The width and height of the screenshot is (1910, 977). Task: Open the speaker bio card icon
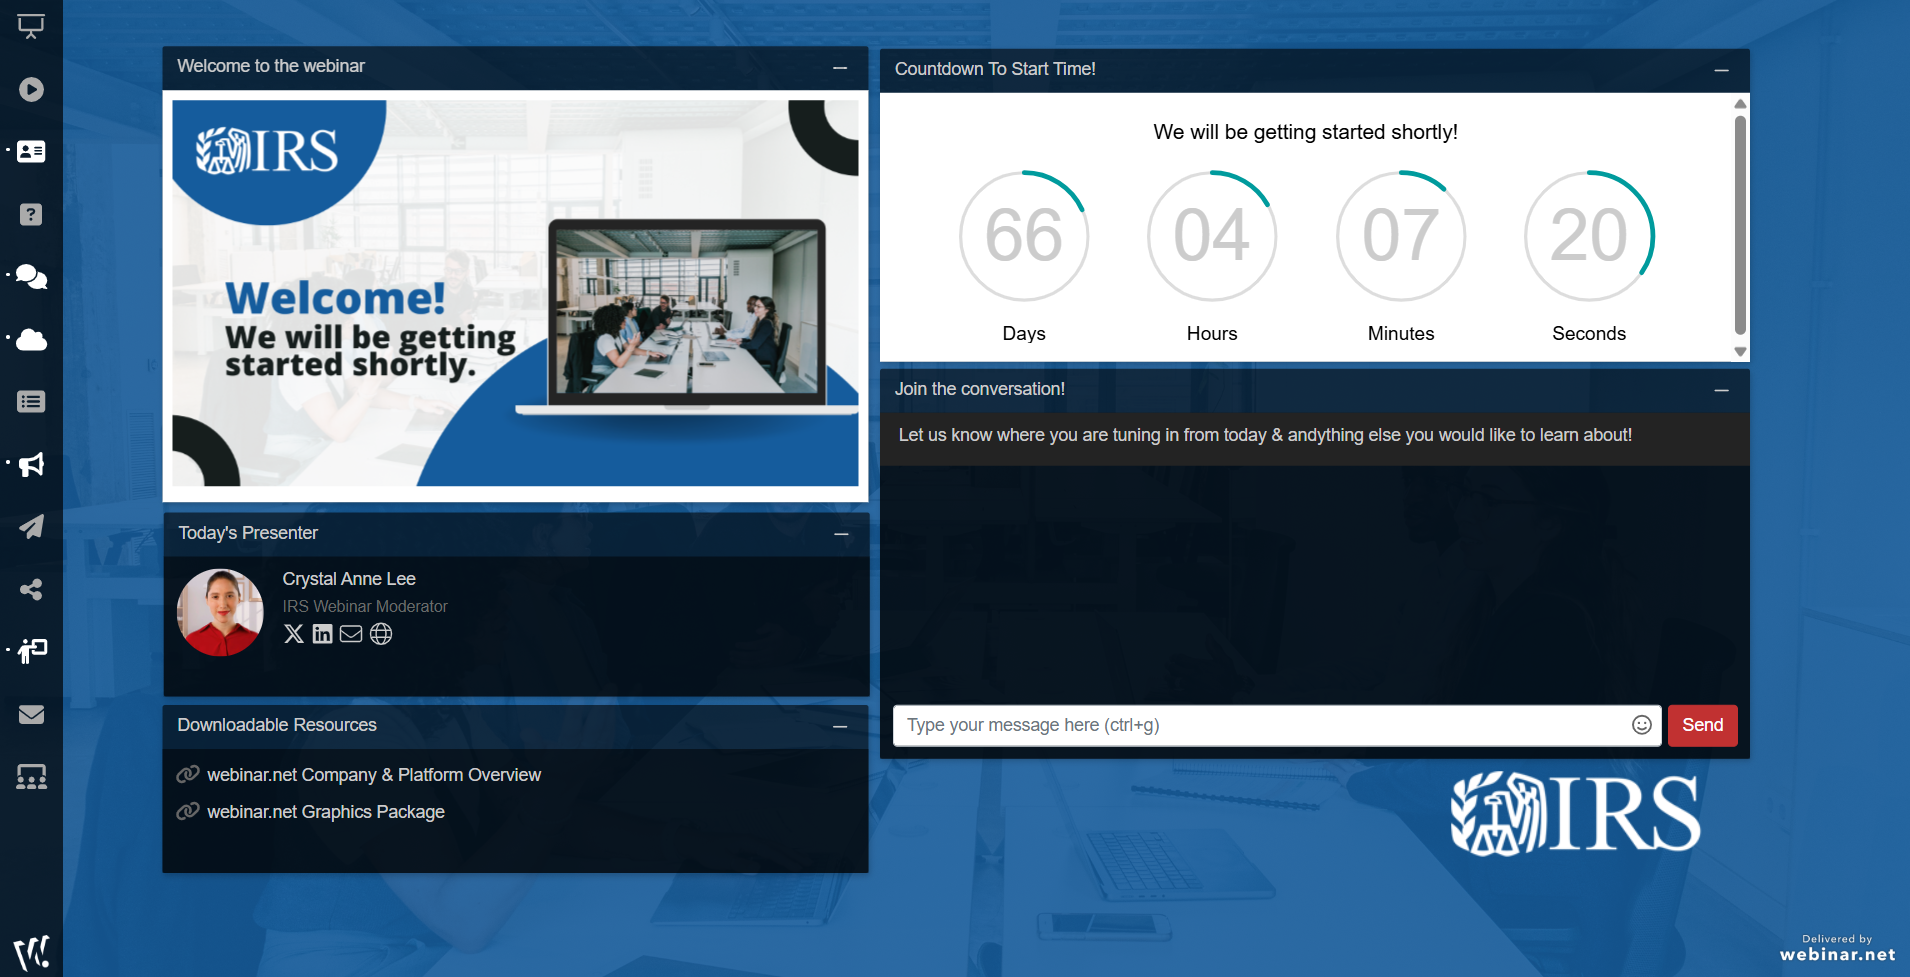pyautogui.click(x=31, y=152)
